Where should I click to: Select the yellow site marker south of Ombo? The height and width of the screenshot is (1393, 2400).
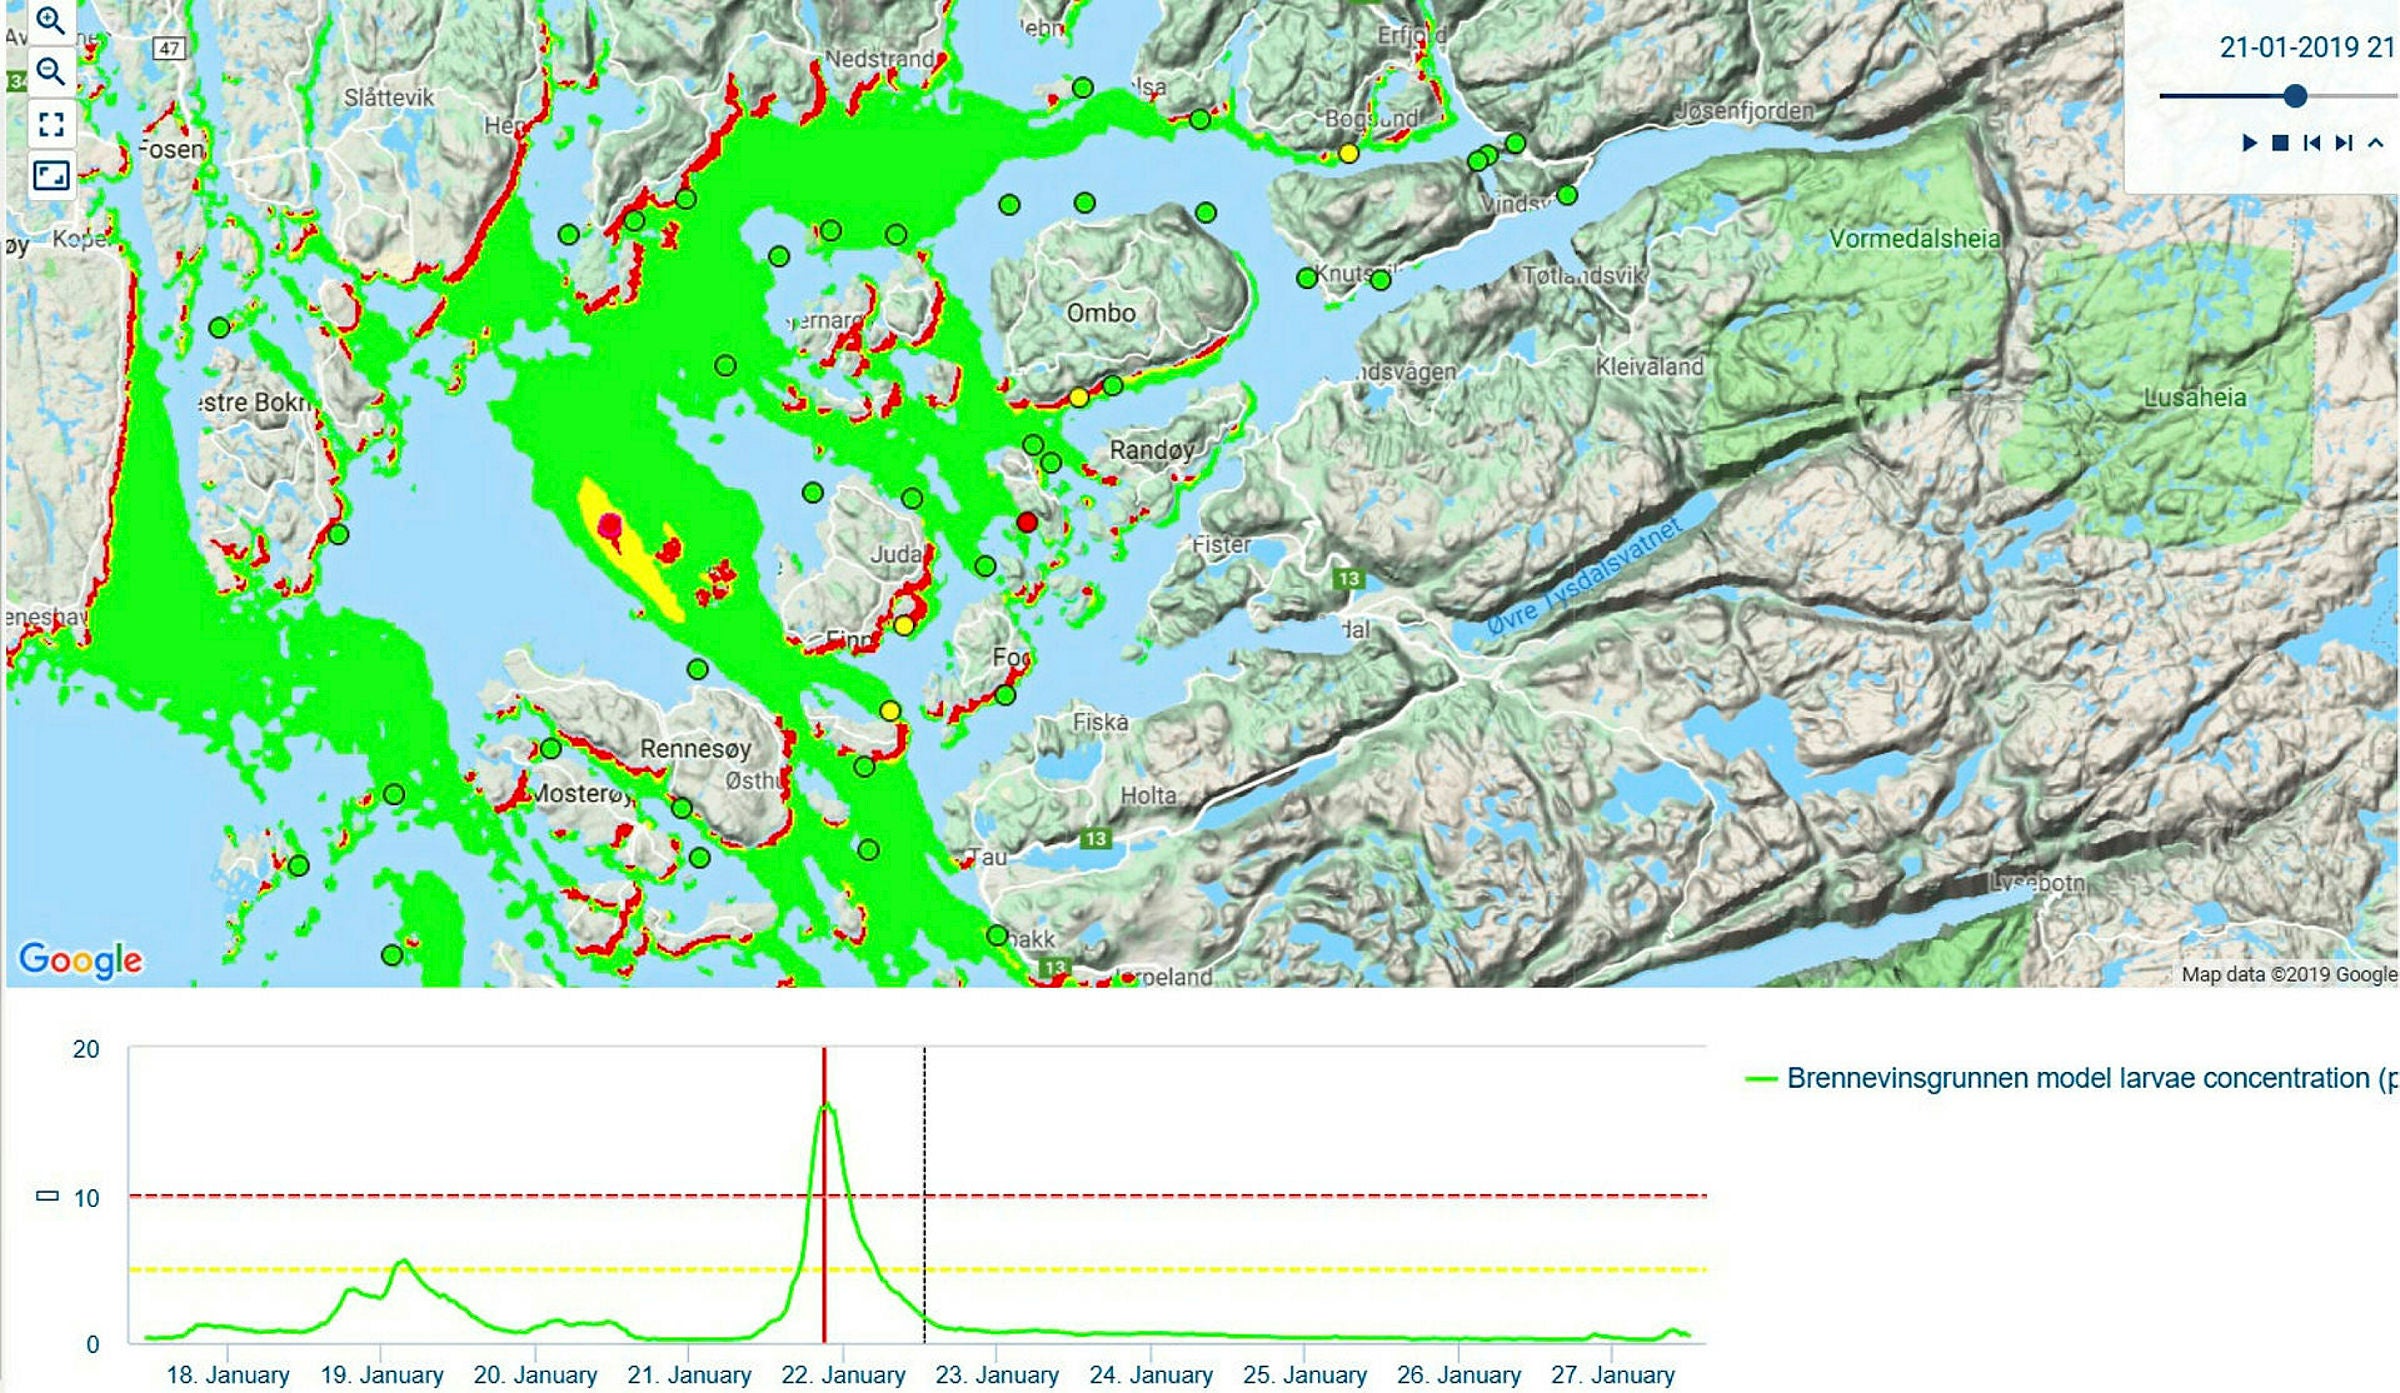pyautogui.click(x=1078, y=397)
